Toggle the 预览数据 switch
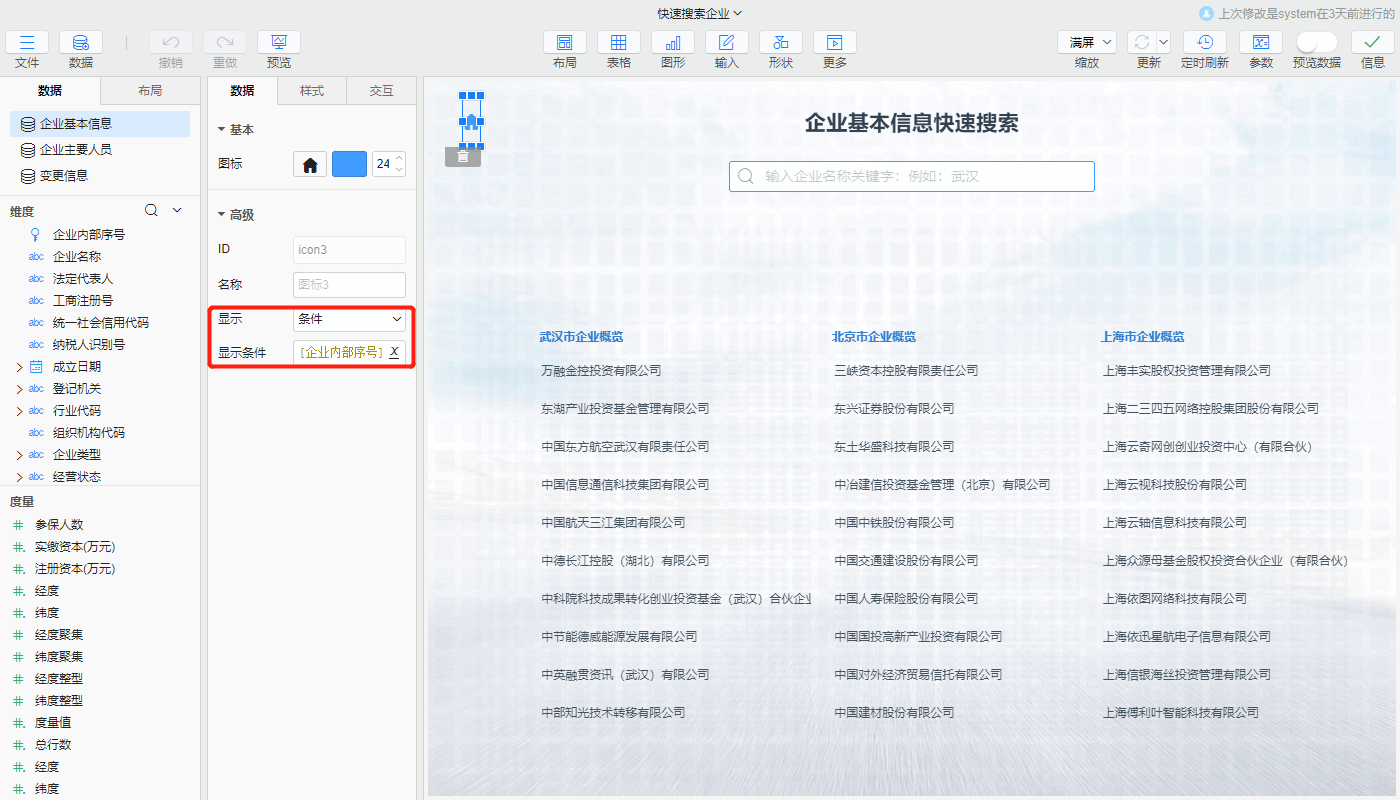Viewport: 1400px width, 800px height. click(1316, 42)
